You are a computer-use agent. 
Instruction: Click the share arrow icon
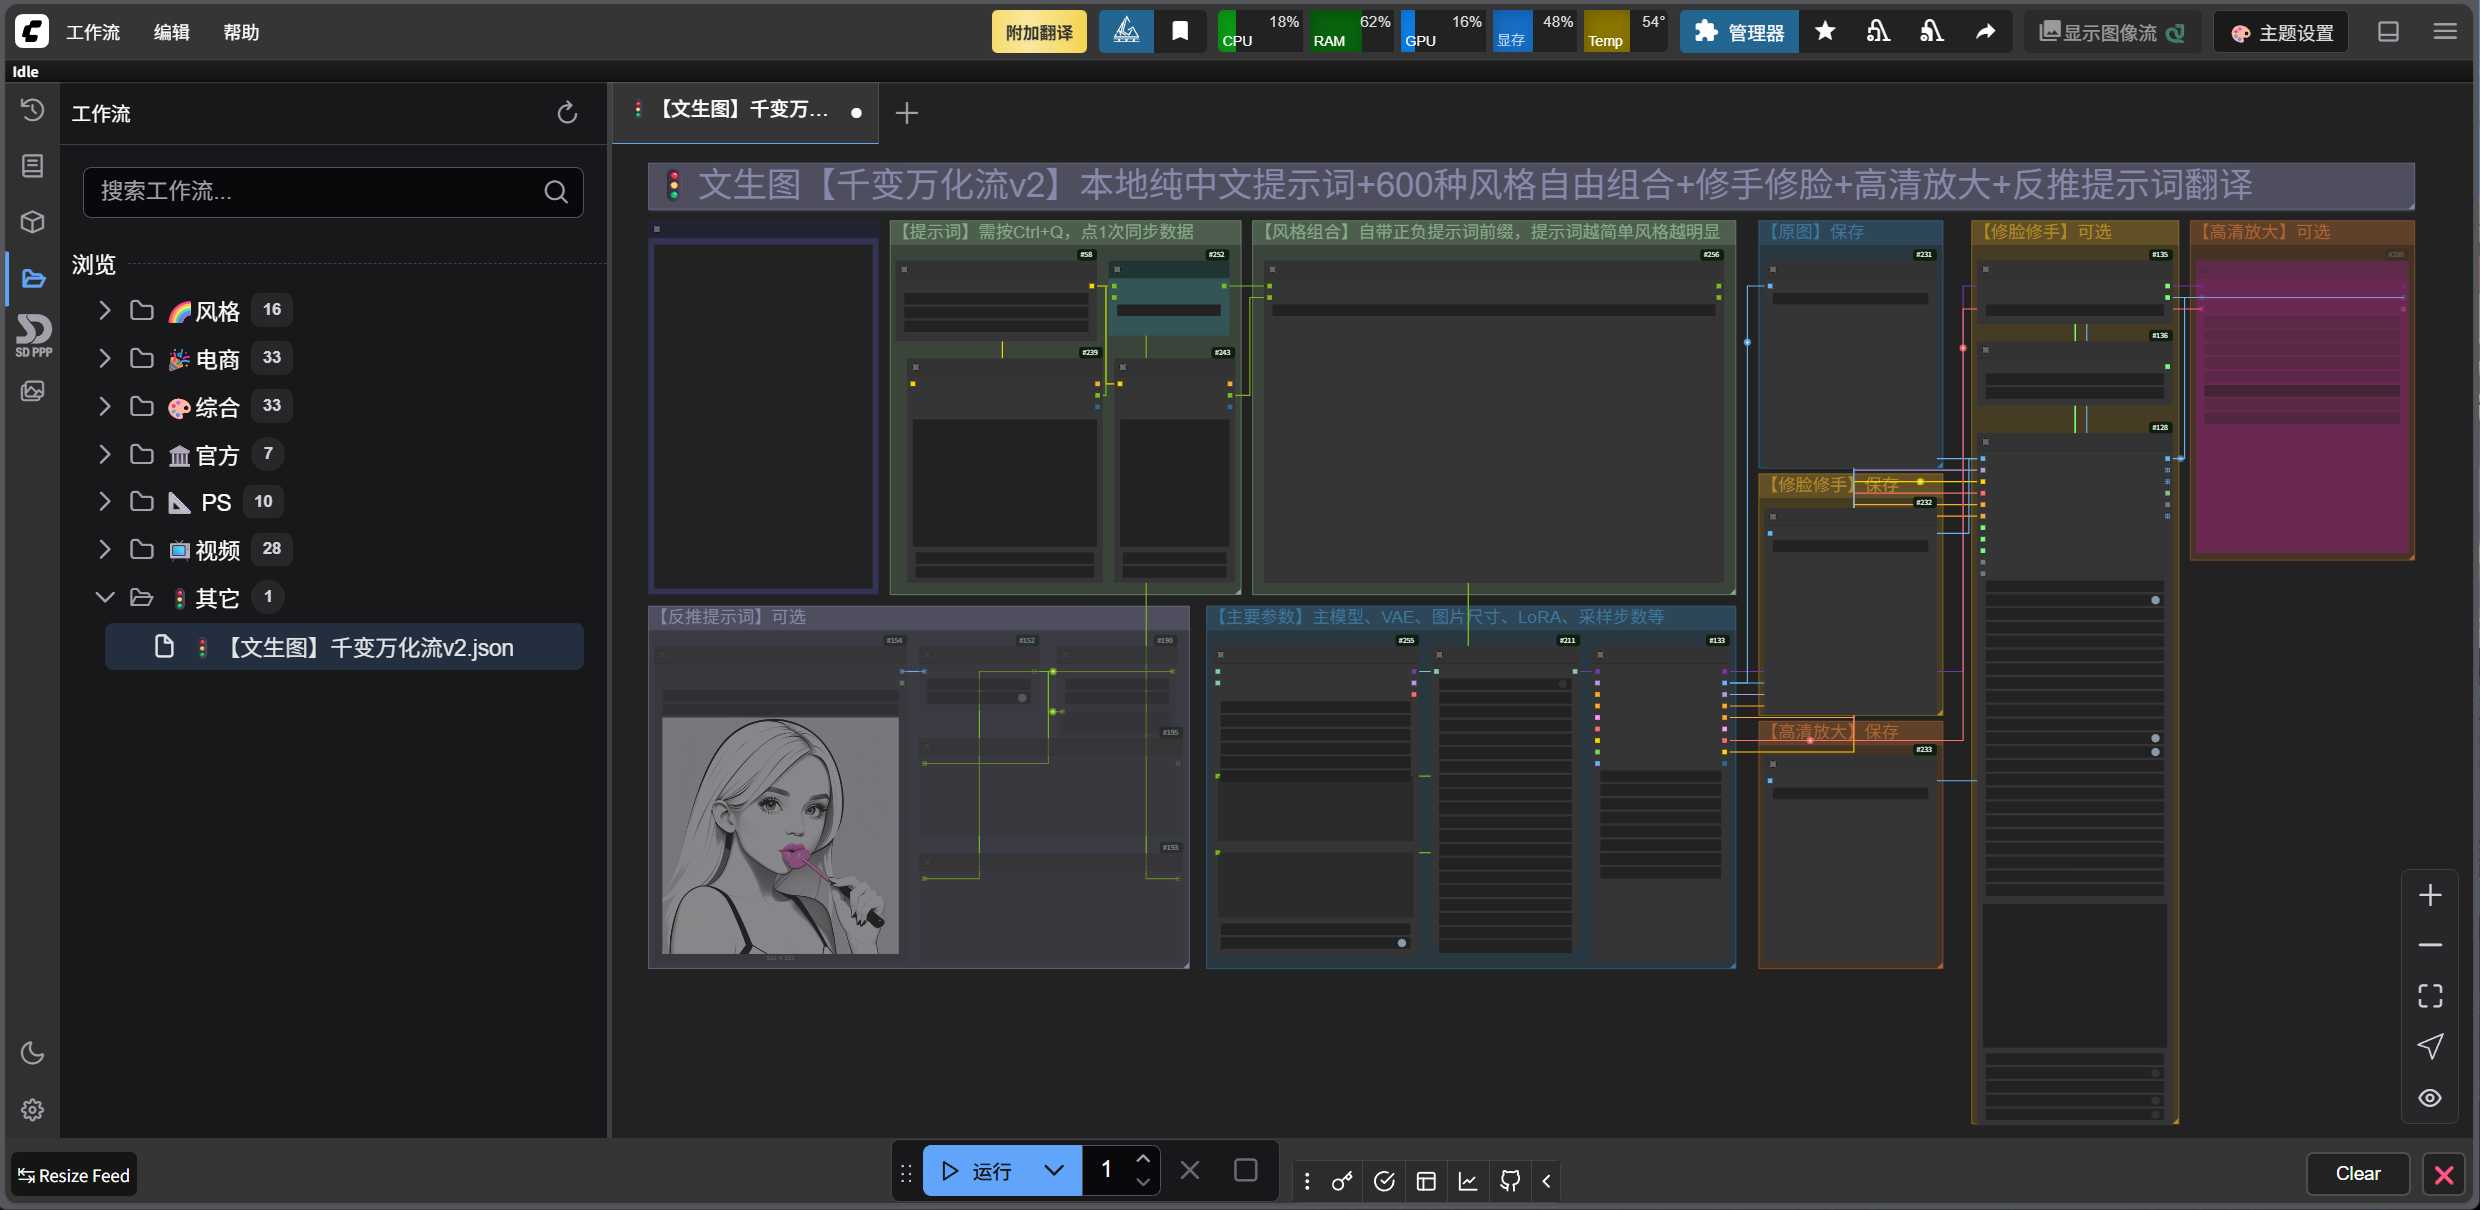[1985, 32]
